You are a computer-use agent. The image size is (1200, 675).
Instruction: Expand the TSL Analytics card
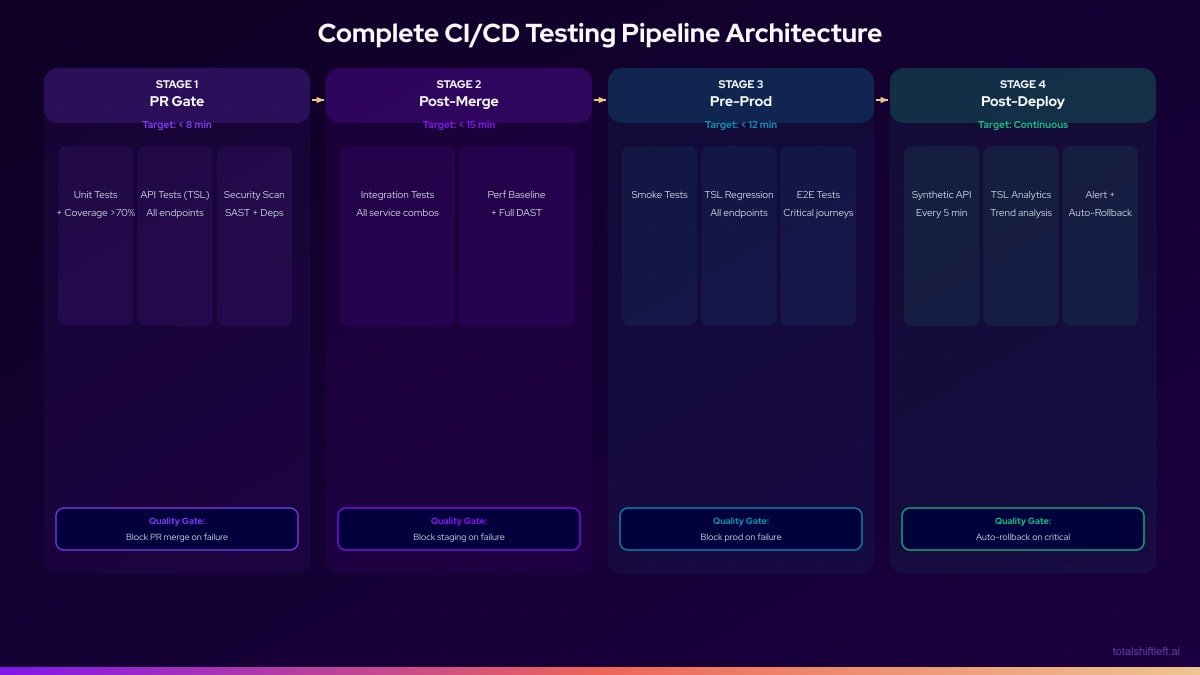[1021, 234]
